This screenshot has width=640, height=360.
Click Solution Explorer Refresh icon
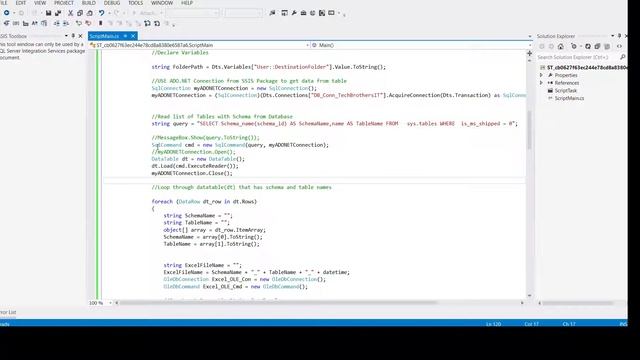pyautogui.click(x=587, y=47)
